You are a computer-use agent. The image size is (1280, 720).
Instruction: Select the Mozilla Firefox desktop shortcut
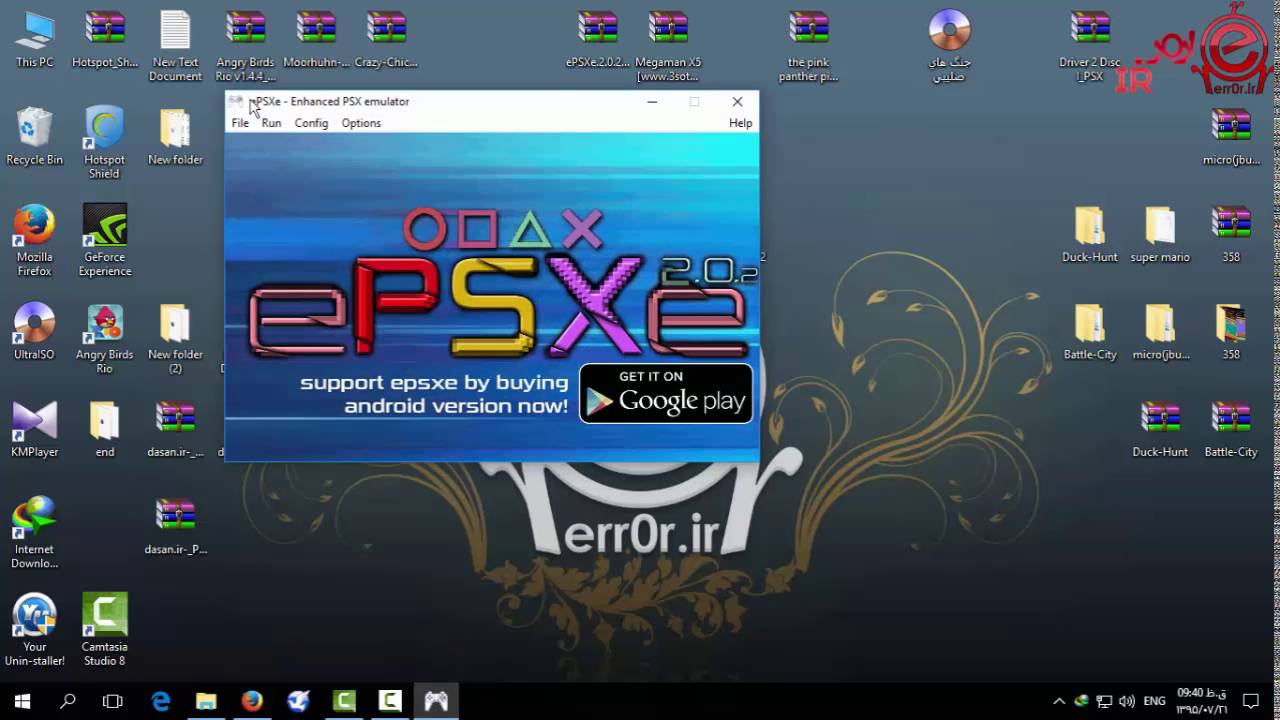tap(34, 240)
